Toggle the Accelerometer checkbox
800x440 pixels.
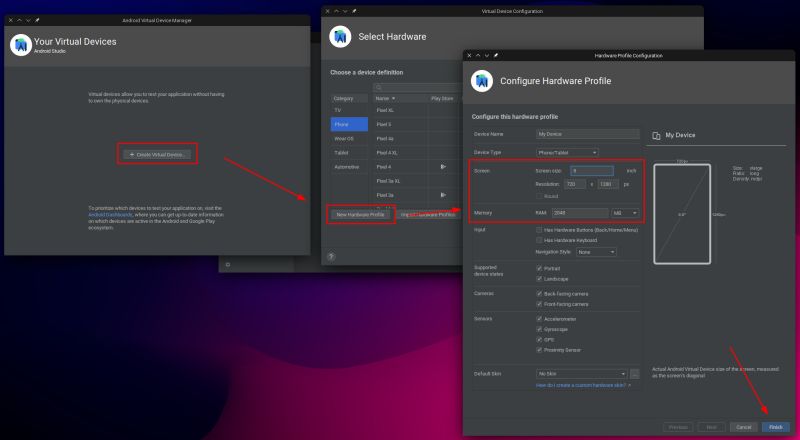point(539,319)
